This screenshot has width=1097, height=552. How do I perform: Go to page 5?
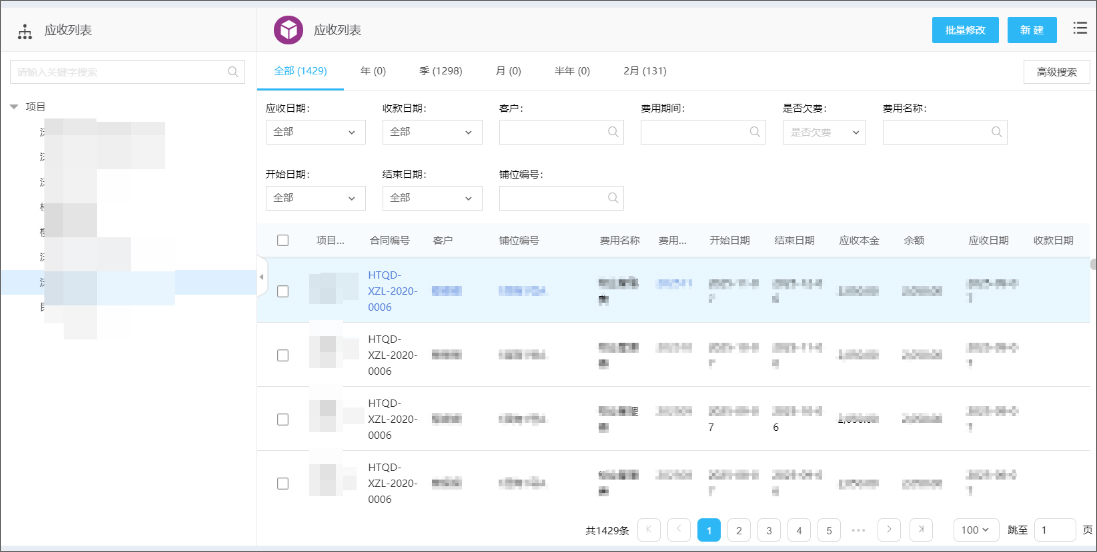pos(829,530)
